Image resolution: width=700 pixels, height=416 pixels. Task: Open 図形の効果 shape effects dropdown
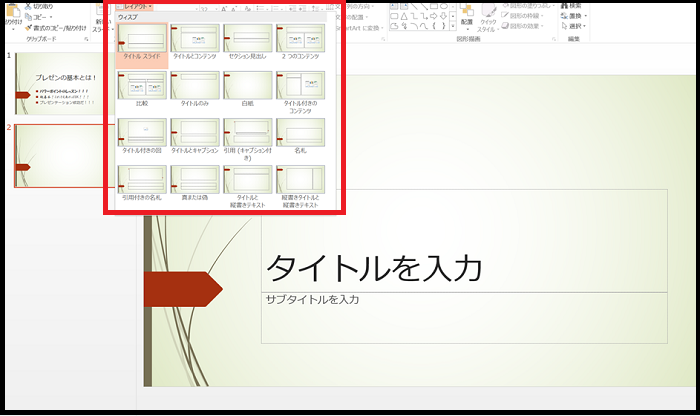click(522, 26)
